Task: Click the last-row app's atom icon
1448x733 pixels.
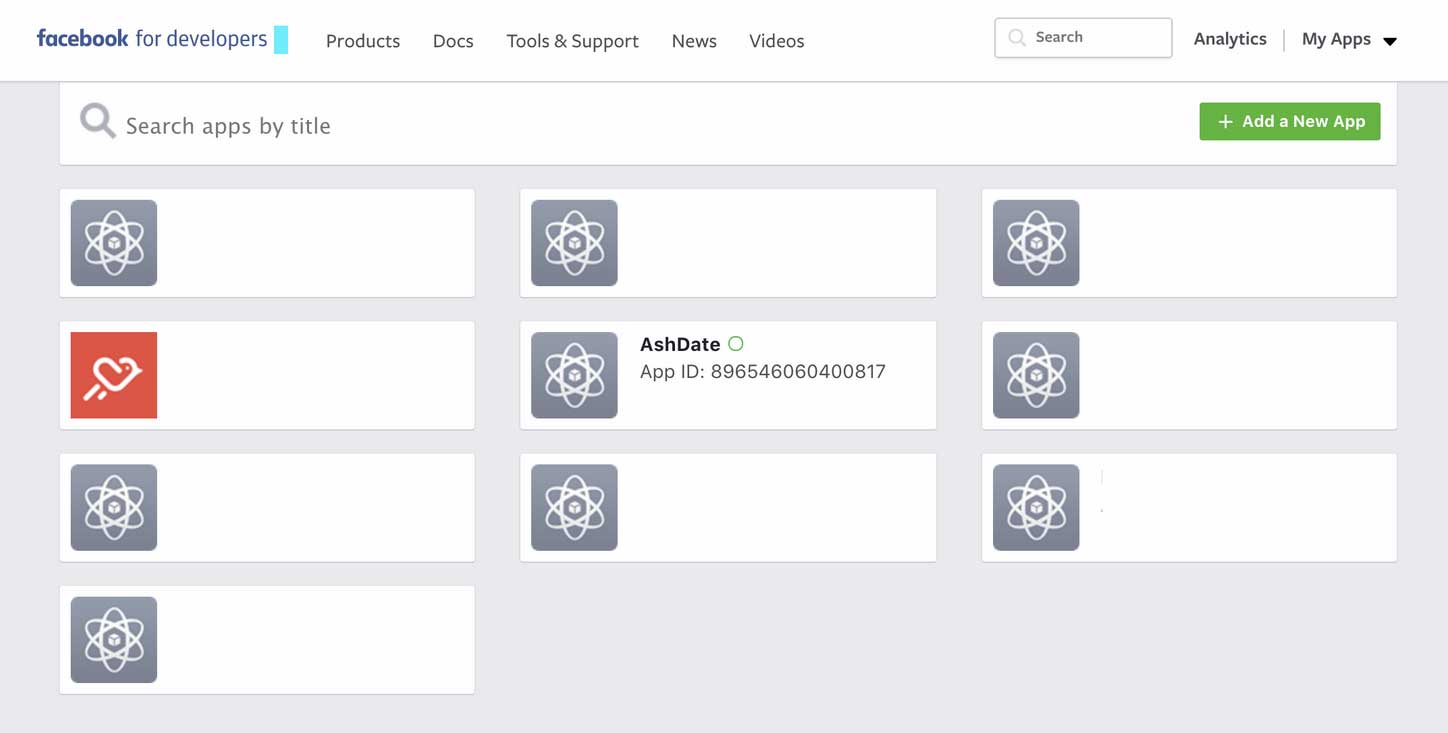Action: pos(114,640)
